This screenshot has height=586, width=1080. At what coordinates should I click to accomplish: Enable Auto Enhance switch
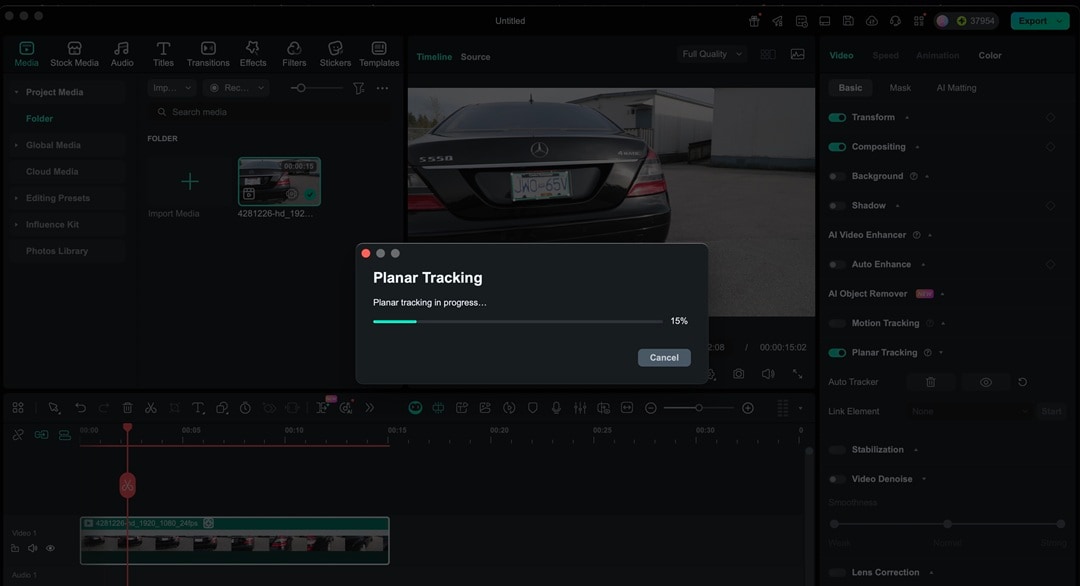[837, 264]
